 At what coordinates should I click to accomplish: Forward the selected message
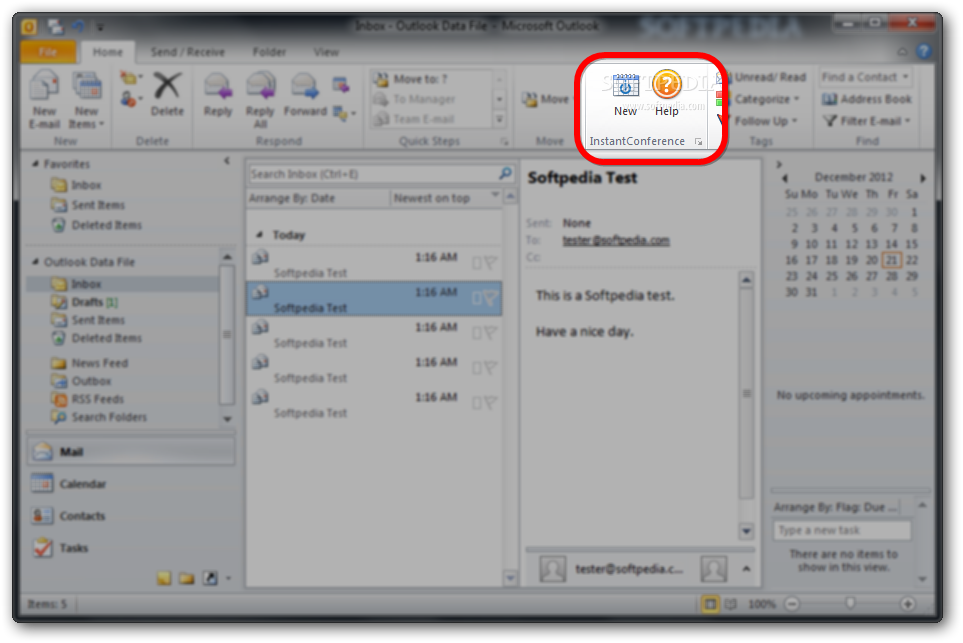[x=305, y=94]
